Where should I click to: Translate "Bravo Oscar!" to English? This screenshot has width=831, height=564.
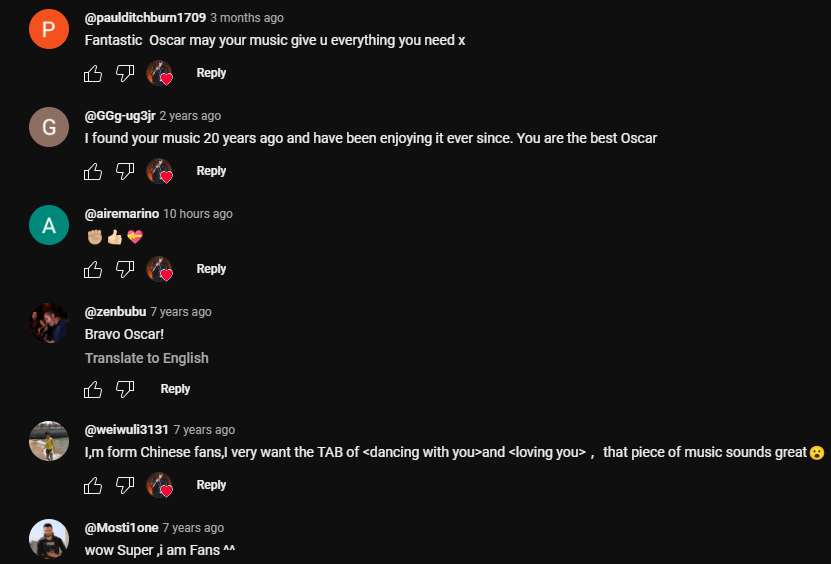click(x=147, y=358)
